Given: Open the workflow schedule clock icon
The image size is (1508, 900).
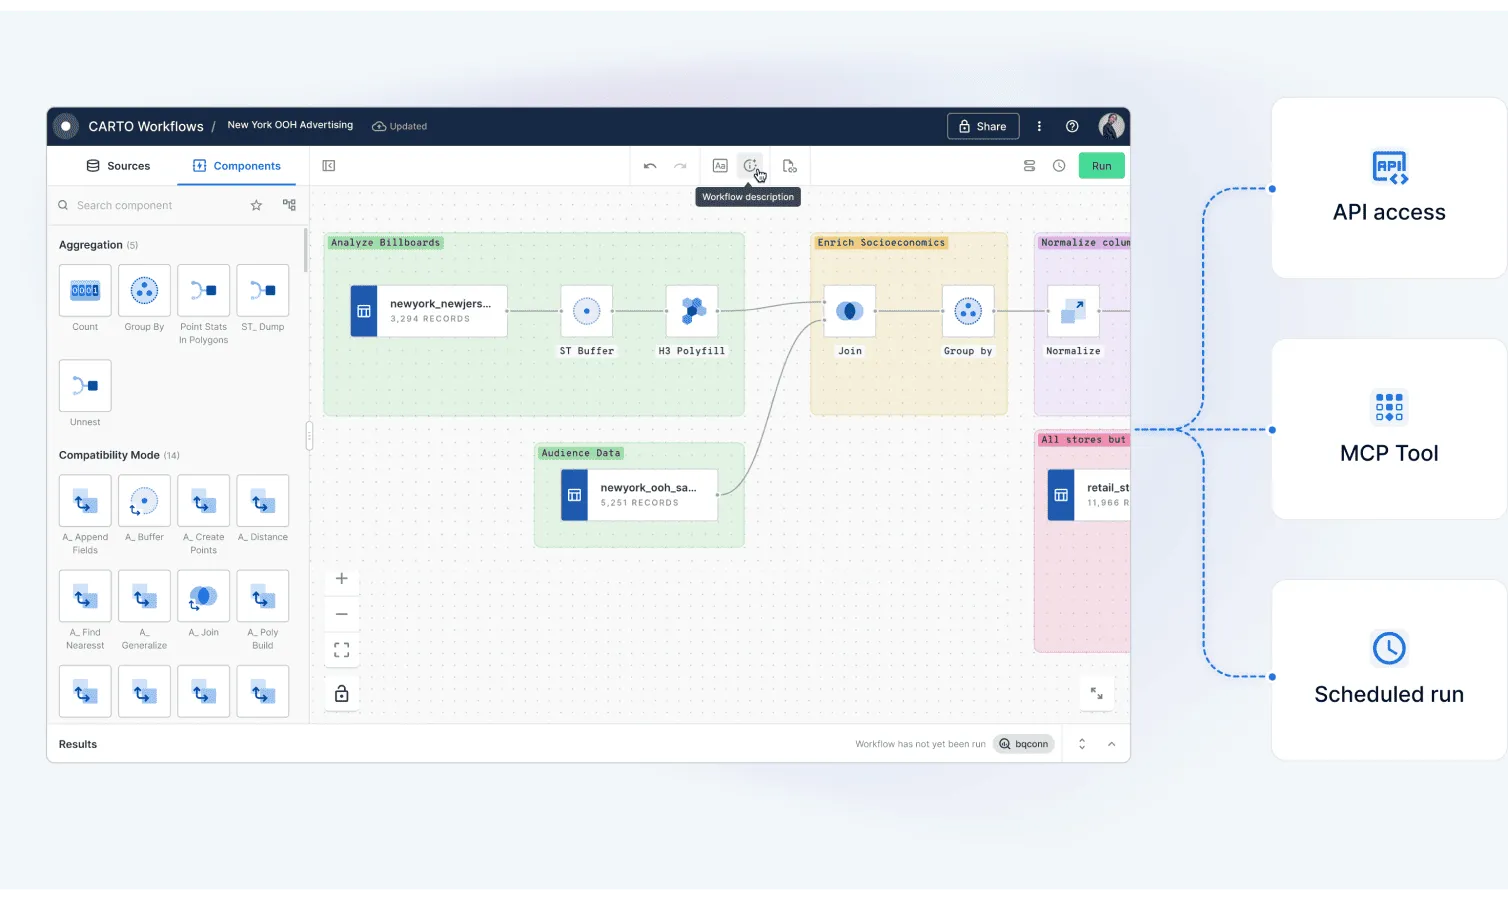Looking at the screenshot, I should coord(1059,166).
